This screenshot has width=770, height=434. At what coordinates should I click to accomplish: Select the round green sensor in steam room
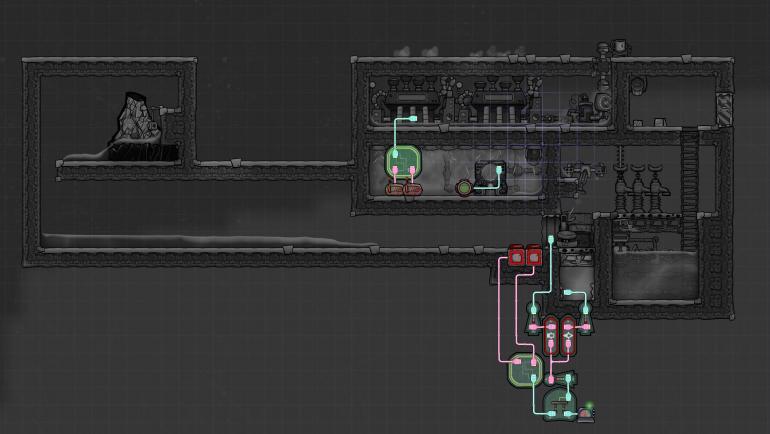pyautogui.click(x=464, y=188)
